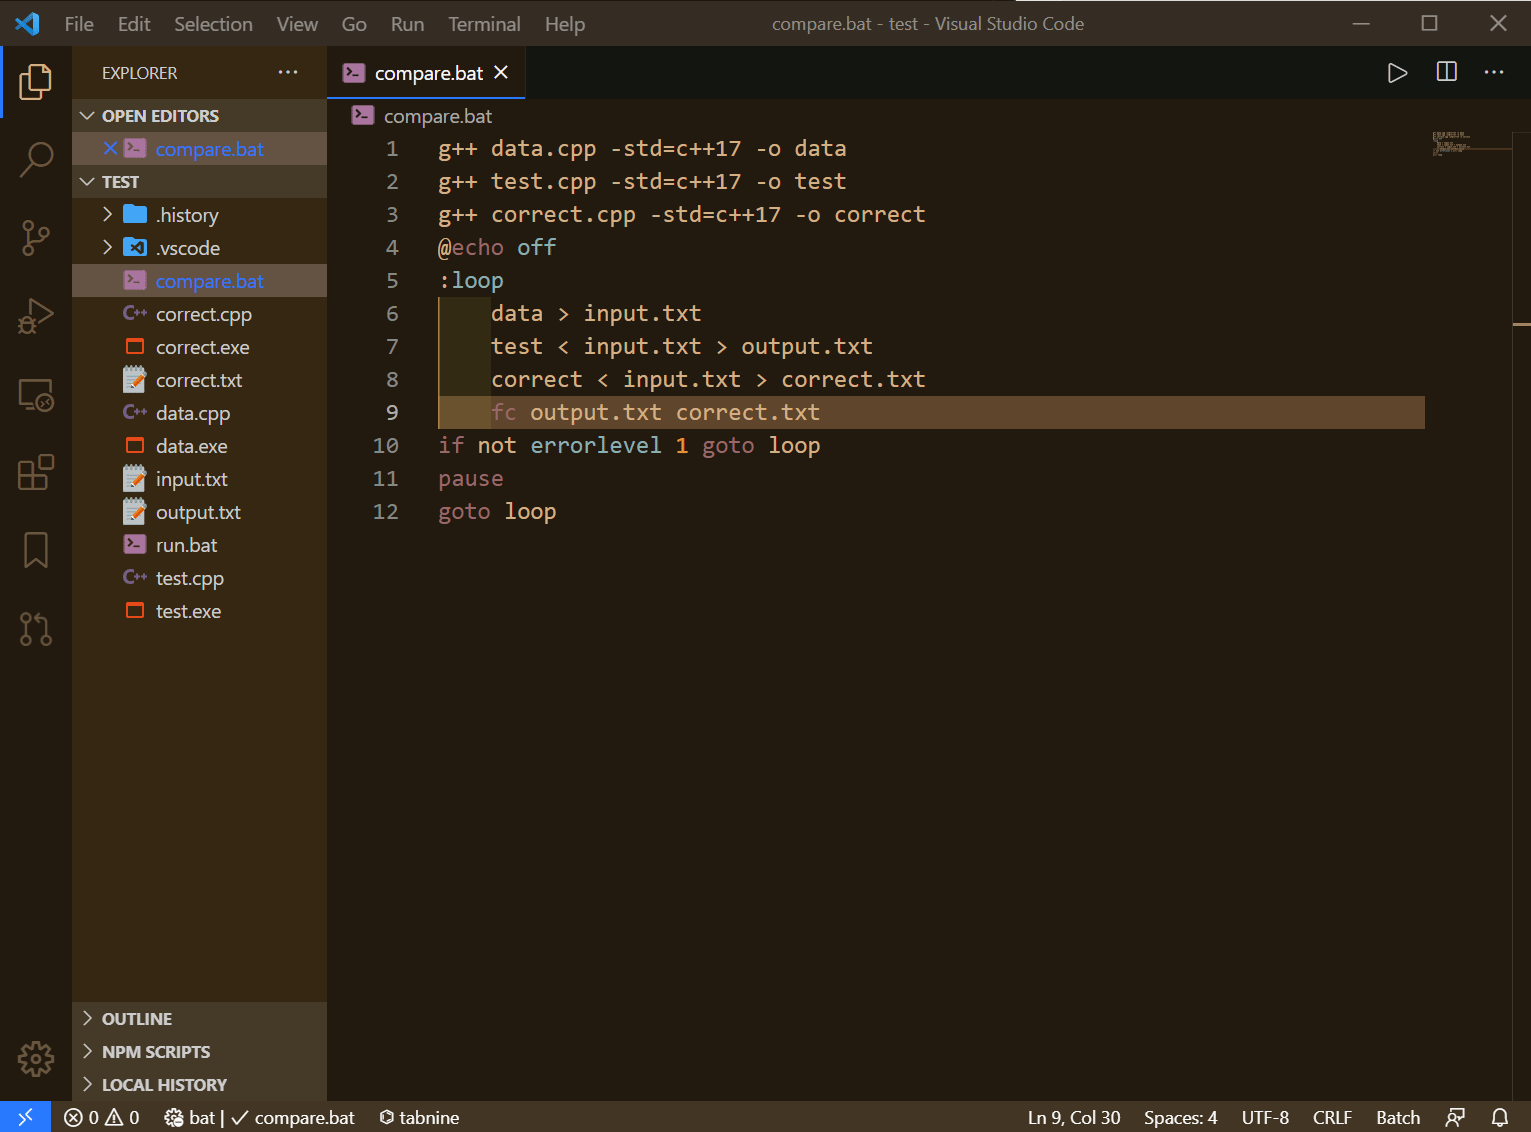Click the tabnine status bar item
The width and height of the screenshot is (1531, 1132).
419,1117
